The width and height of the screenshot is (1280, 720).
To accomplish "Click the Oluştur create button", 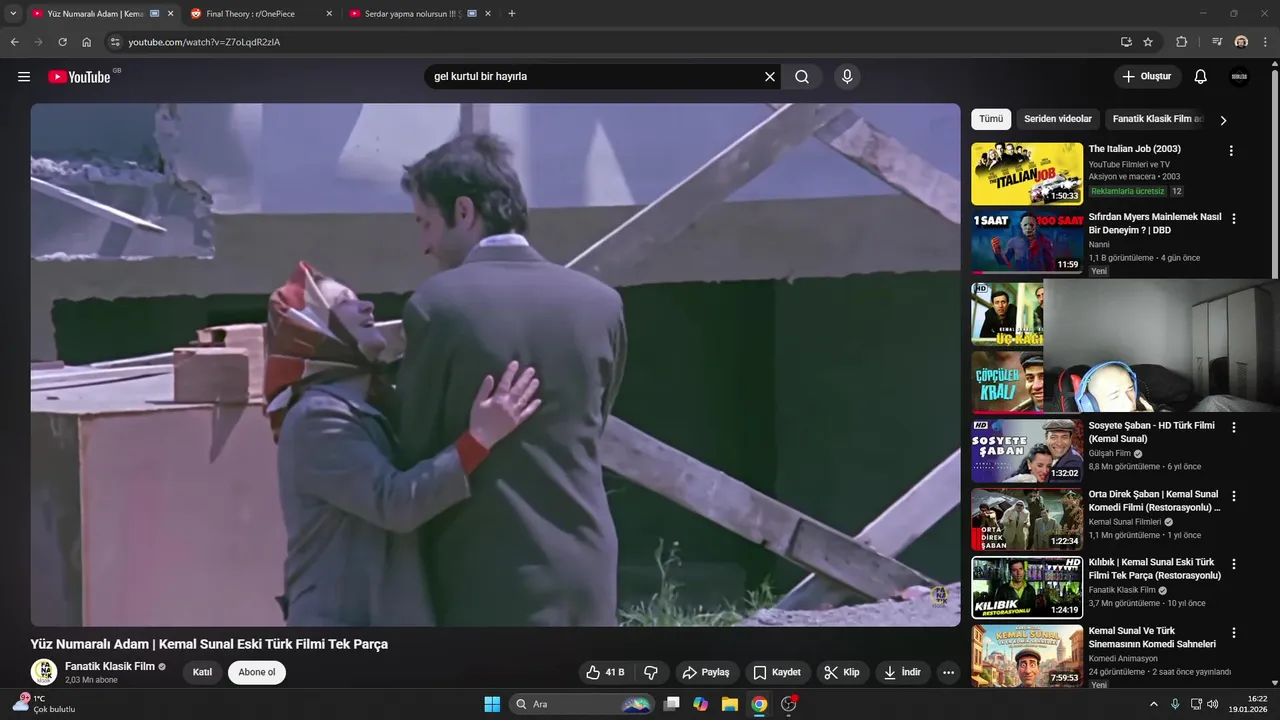I will click(x=1148, y=77).
